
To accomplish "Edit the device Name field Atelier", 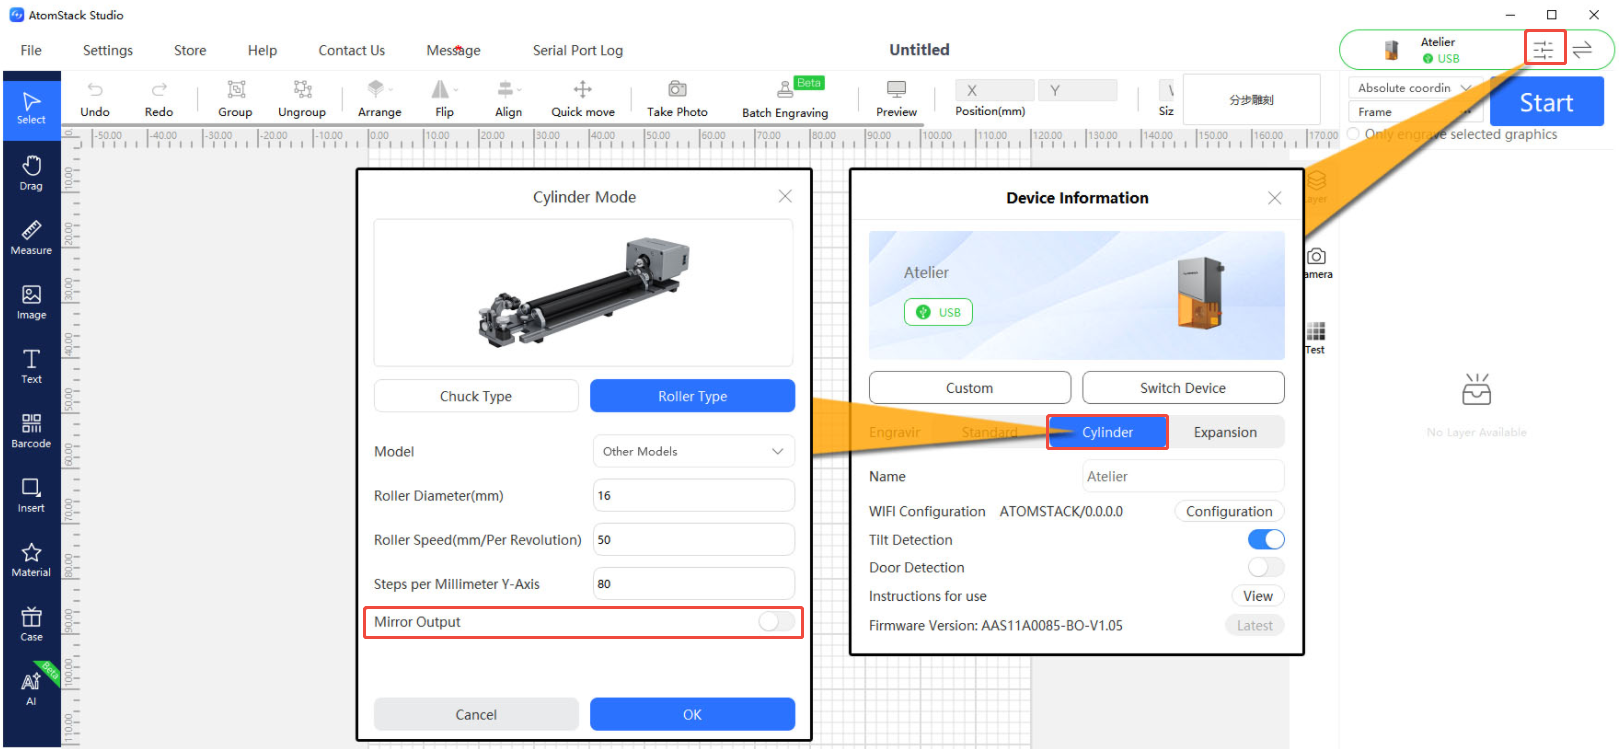I will point(1183,477).
